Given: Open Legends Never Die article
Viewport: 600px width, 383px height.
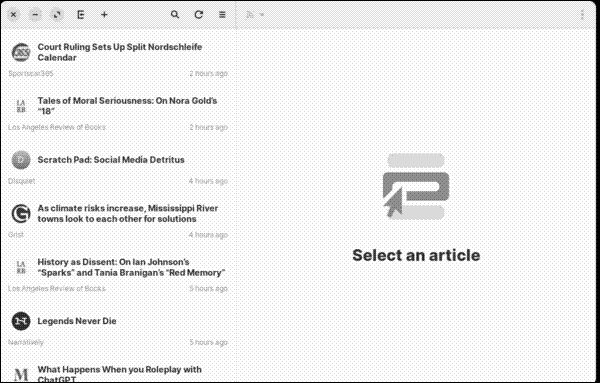Looking at the screenshot, I should click(x=77, y=321).
